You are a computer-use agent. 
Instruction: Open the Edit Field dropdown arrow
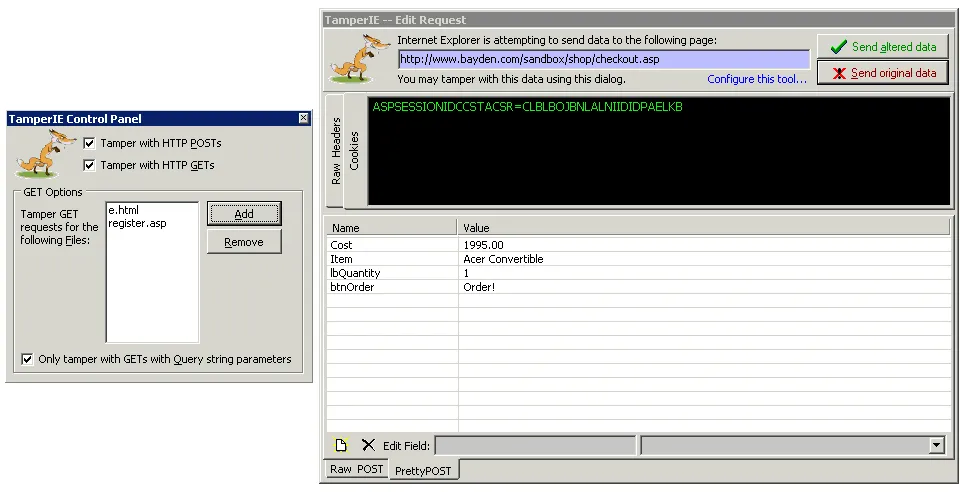coord(936,445)
